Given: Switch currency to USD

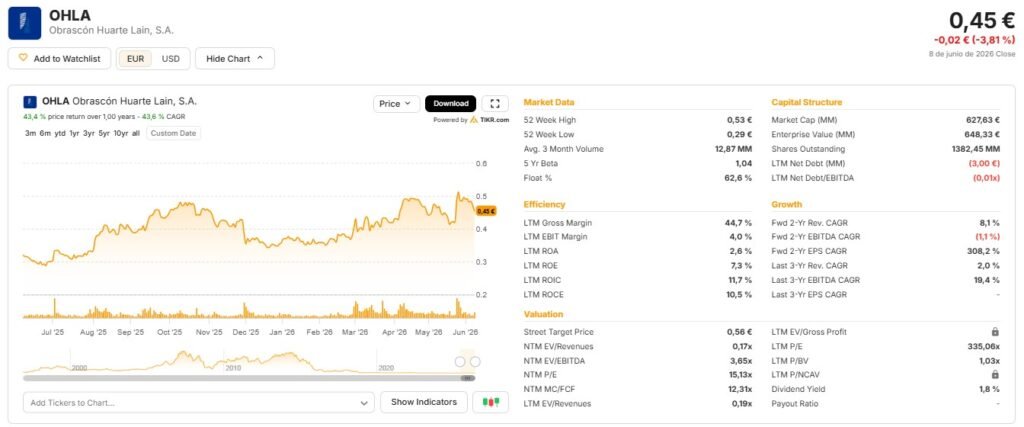Looking at the screenshot, I should click(x=170, y=59).
